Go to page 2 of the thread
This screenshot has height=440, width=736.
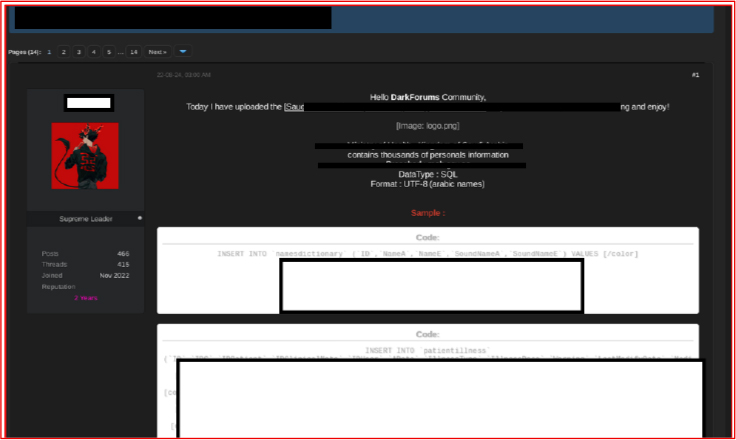63,51
